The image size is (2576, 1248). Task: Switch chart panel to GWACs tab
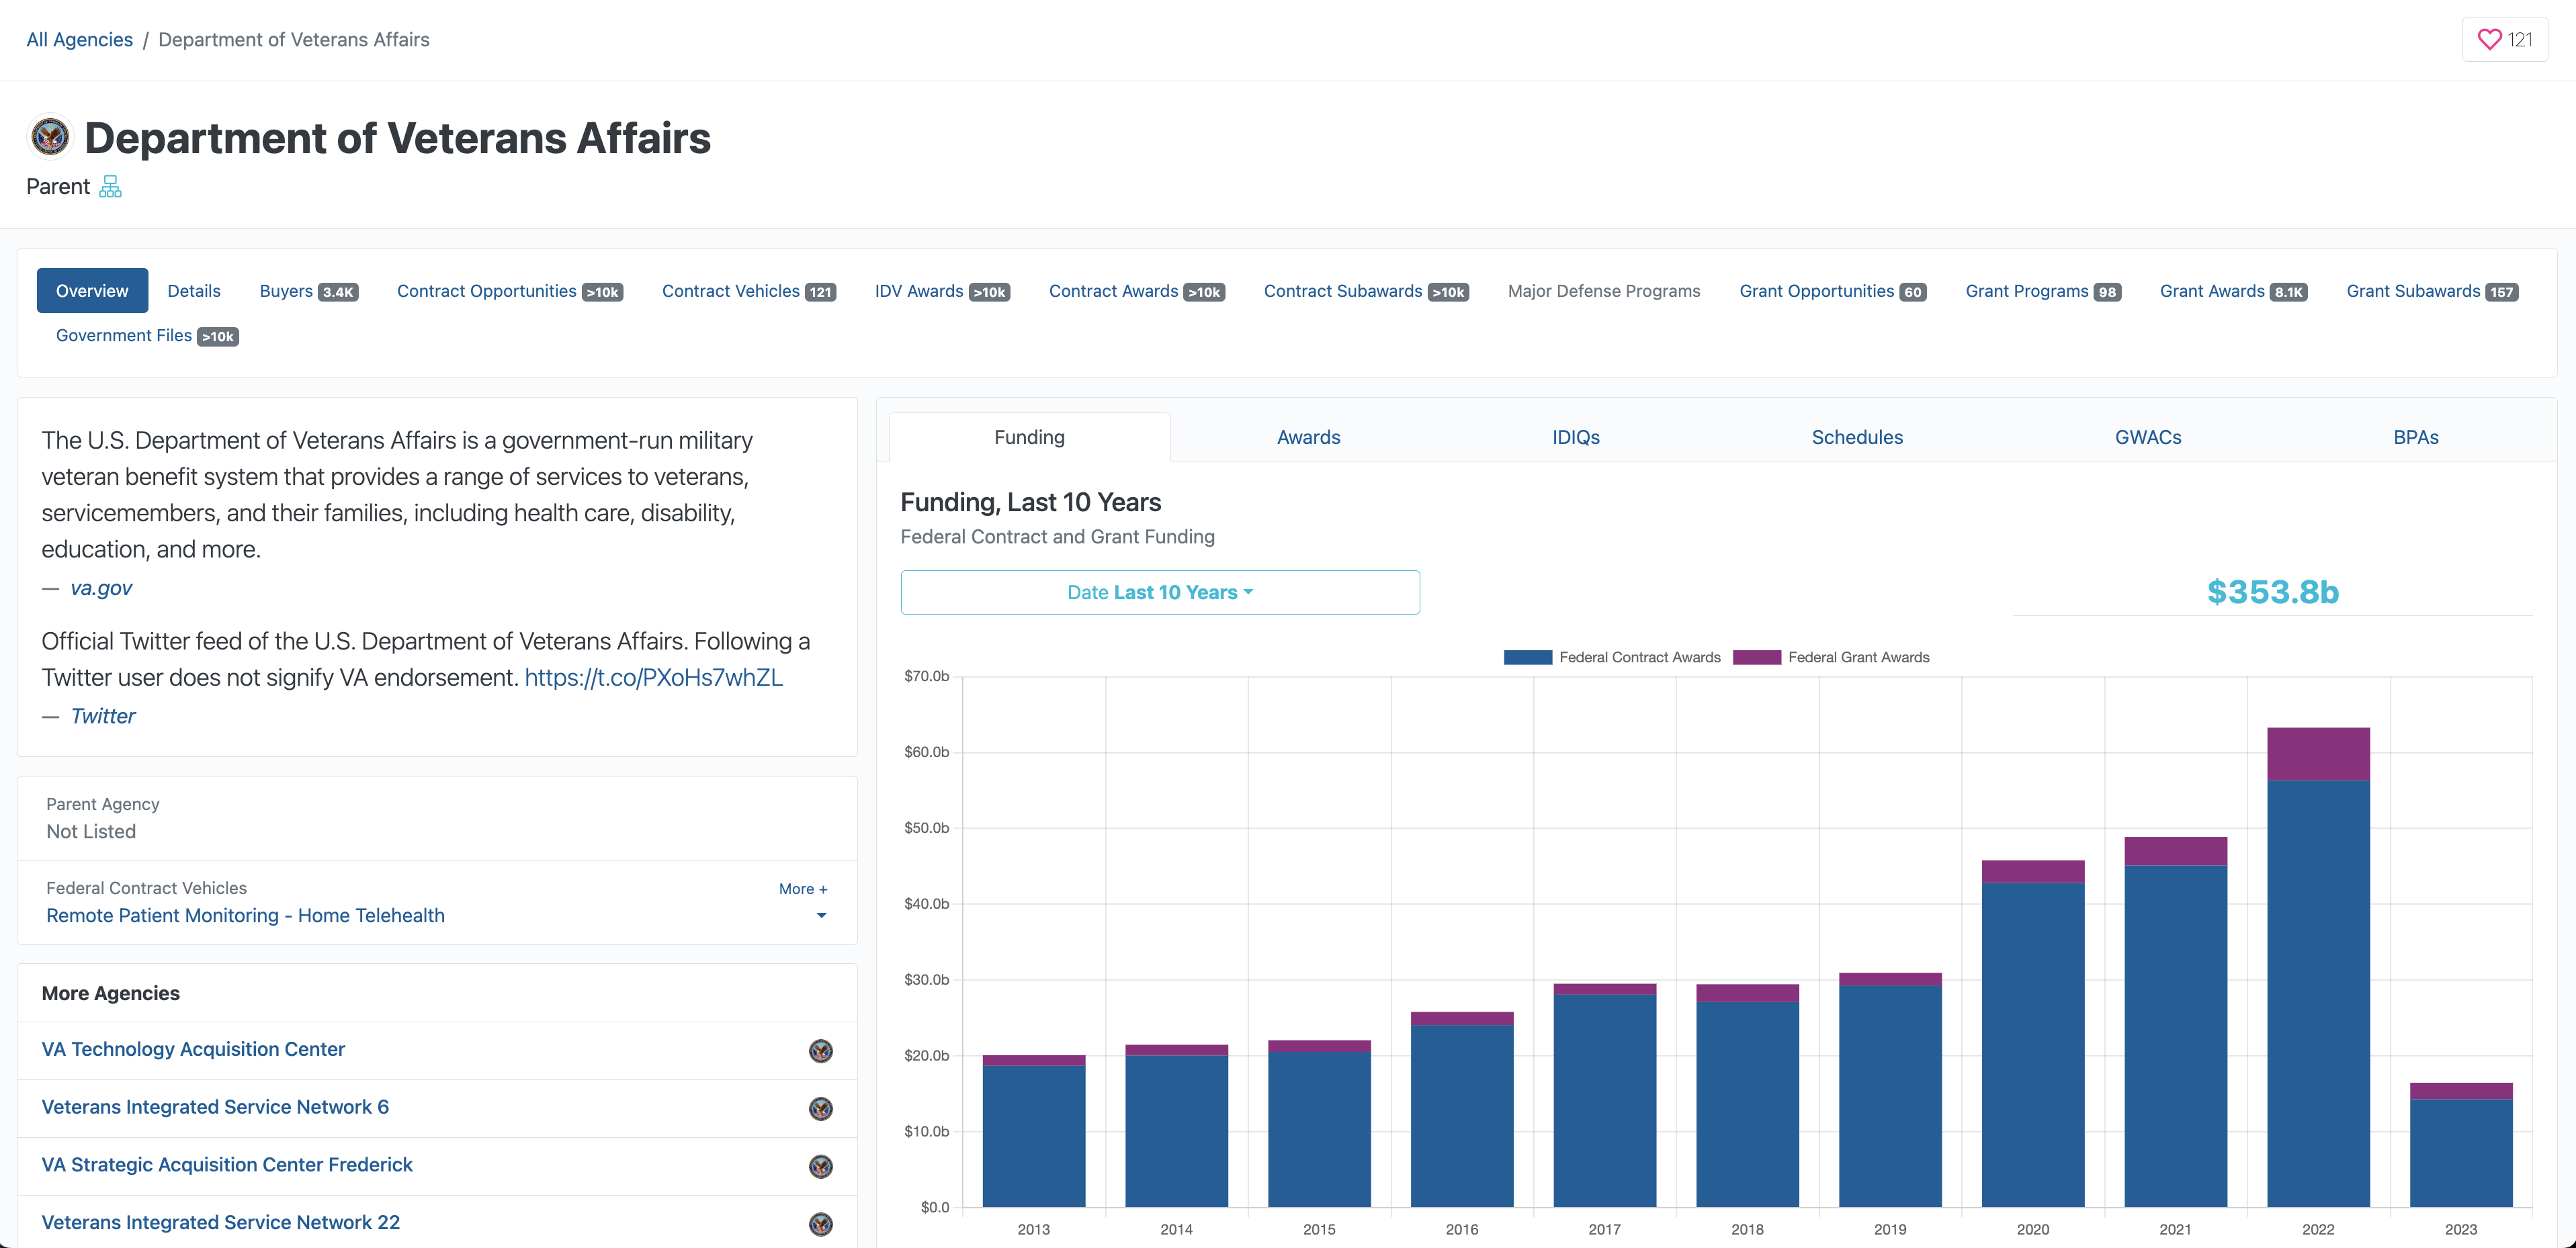2148,437
